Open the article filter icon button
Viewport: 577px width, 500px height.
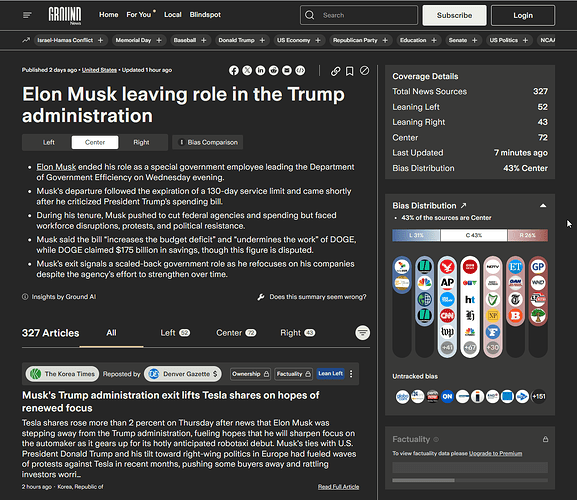click(362, 333)
